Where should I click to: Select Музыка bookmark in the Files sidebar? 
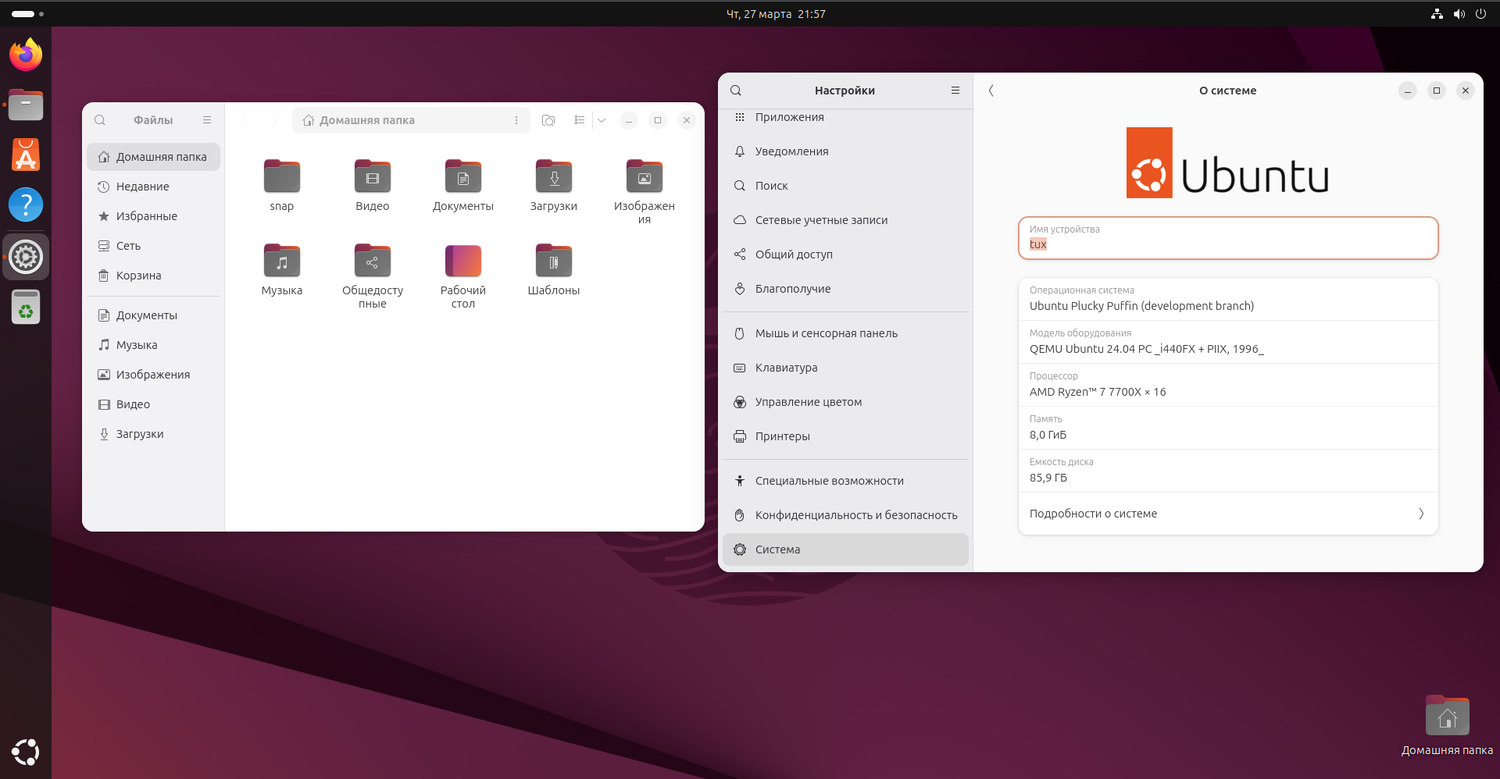point(153,345)
